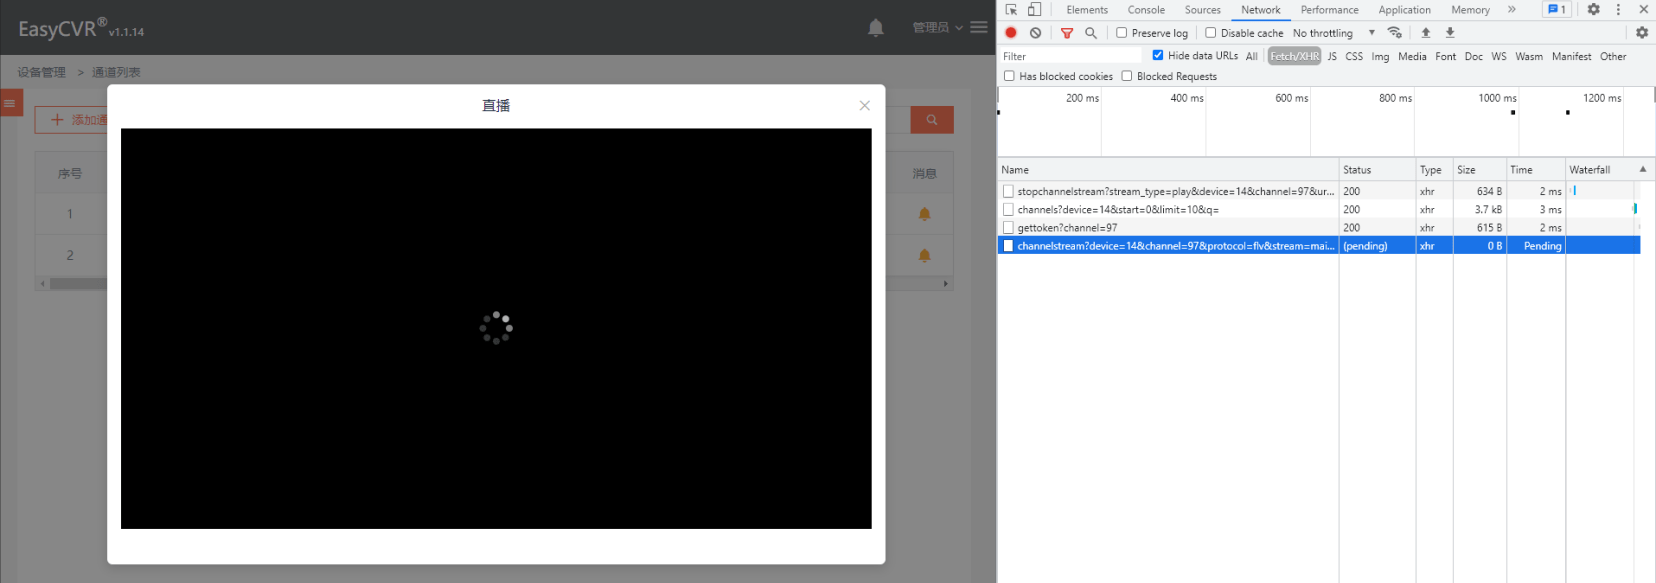
Task: Select the pending channelstream request
Action: [x=1175, y=246]
